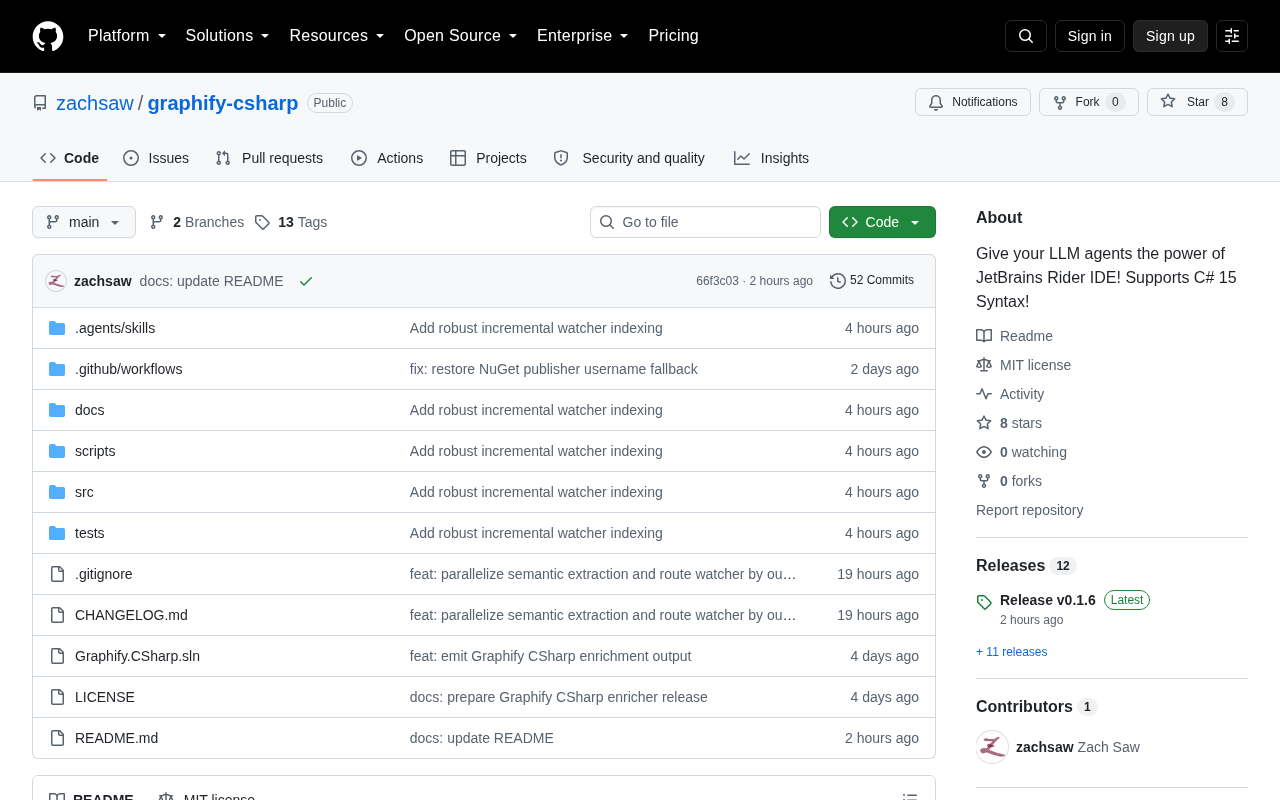Expand the Enterprise menu

(583, 36)
